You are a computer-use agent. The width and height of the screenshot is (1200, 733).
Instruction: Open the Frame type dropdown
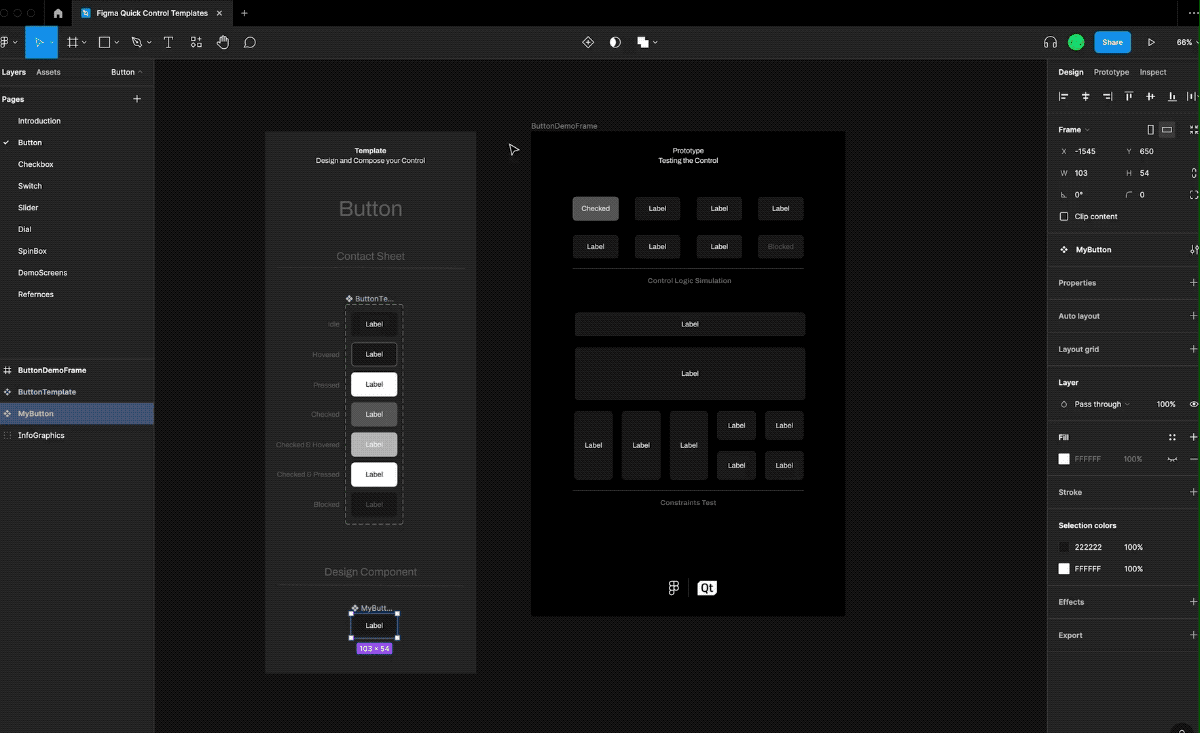(1085, 129)
